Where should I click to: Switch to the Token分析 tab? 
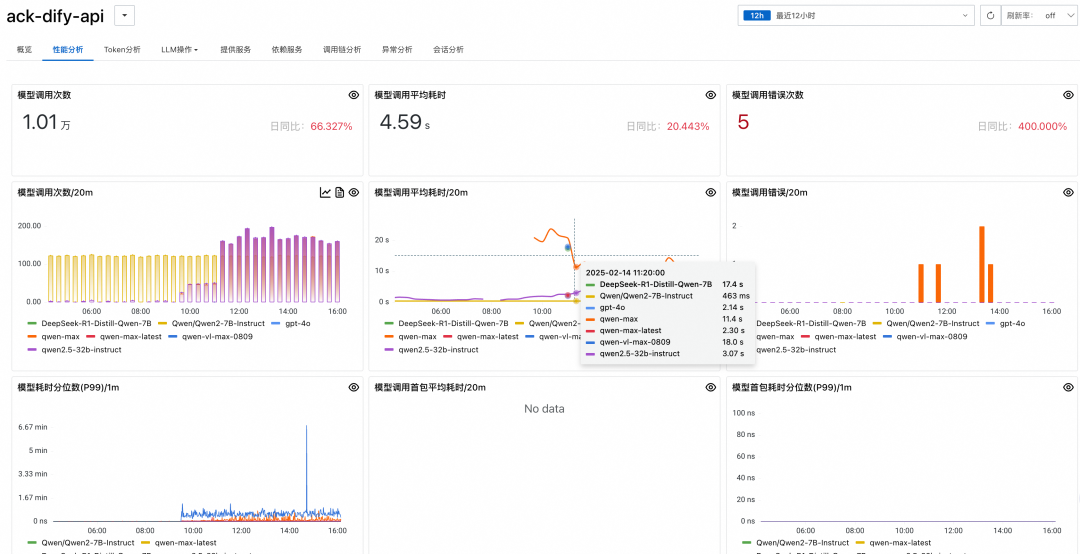[x=122, y=49]
